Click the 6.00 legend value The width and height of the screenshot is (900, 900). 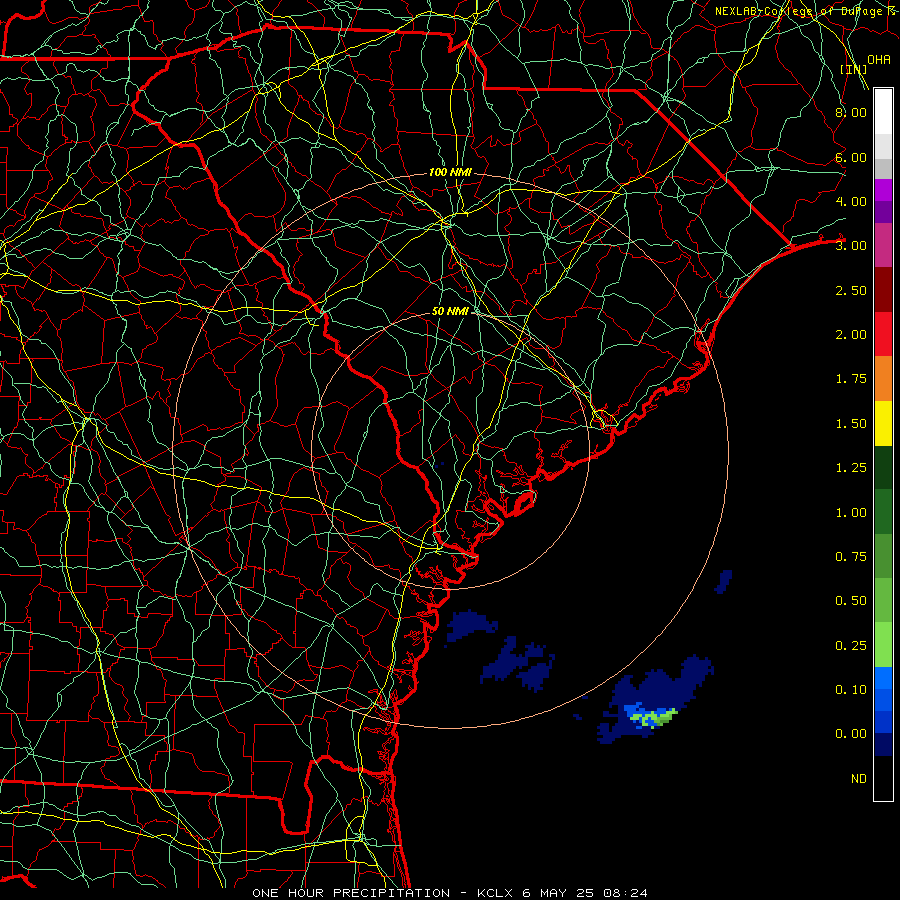click(x=851, y=157)
